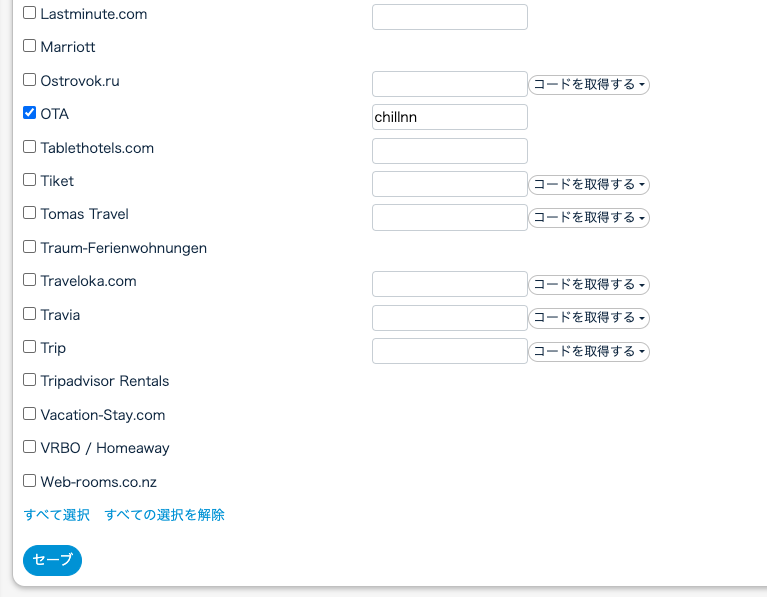
Task: Open the Trip コードを取得する dropdown
Action: click(x=589, y=351)
